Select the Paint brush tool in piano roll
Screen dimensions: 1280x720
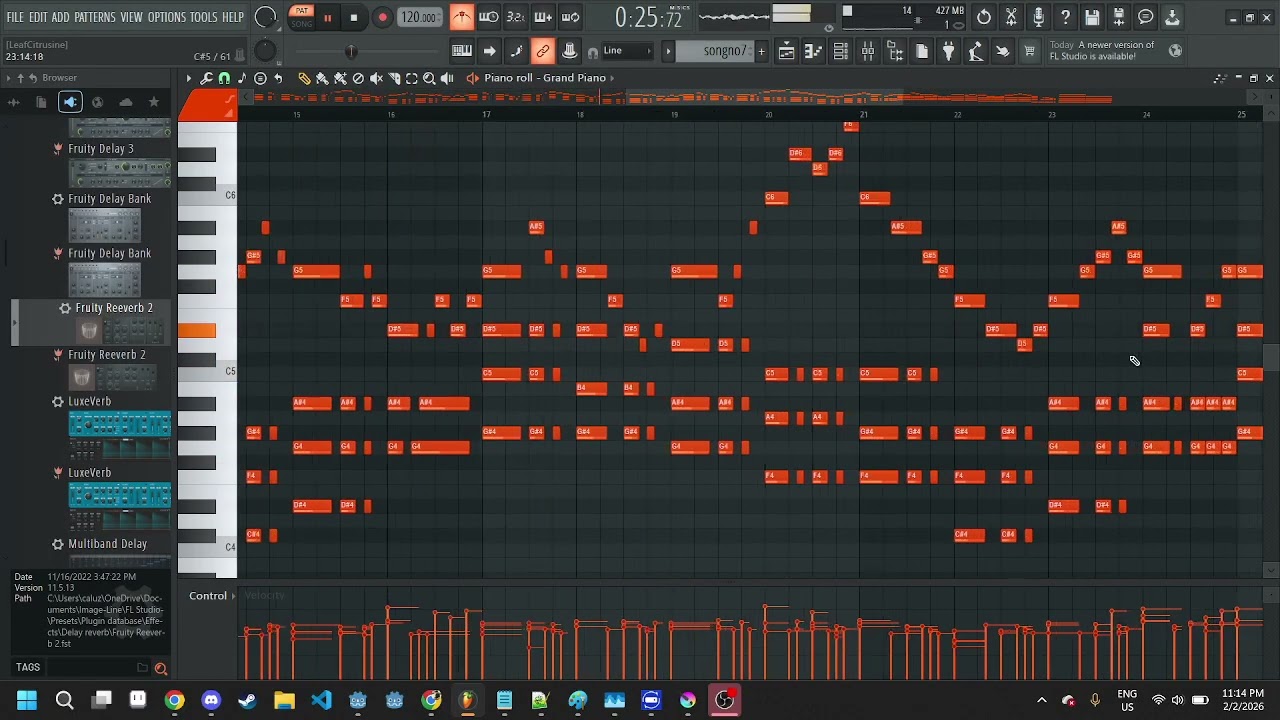tap(322, 78)
